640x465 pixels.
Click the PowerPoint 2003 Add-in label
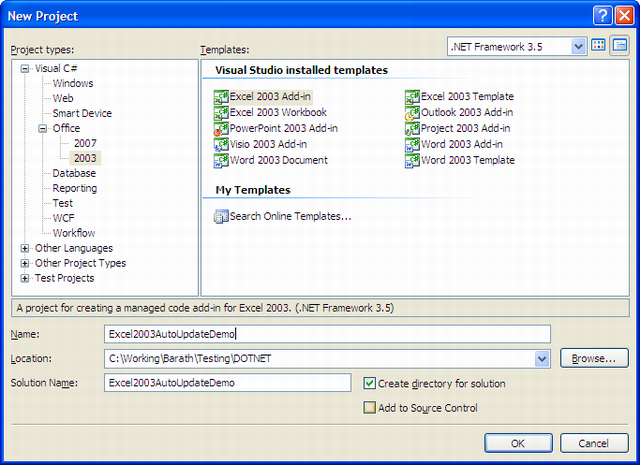pos(284,129)
